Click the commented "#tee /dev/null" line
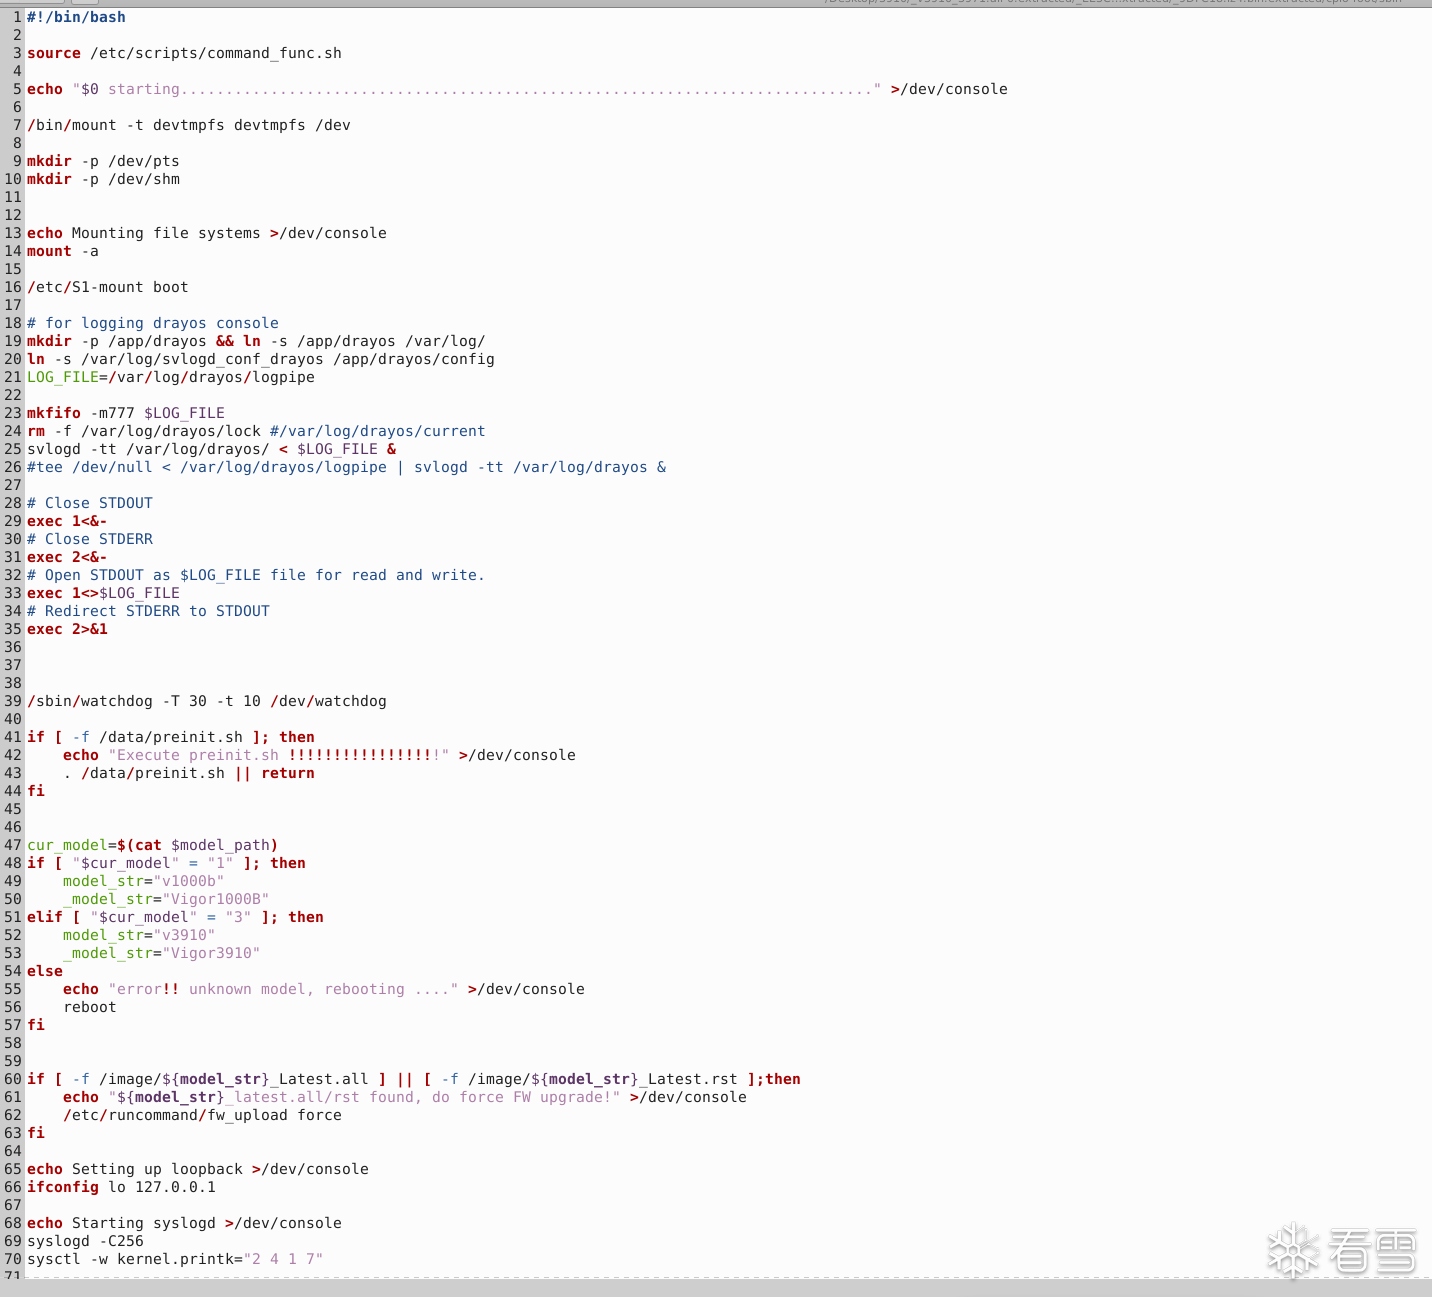Screen dimensions: 1432x1297 point(346,467)
